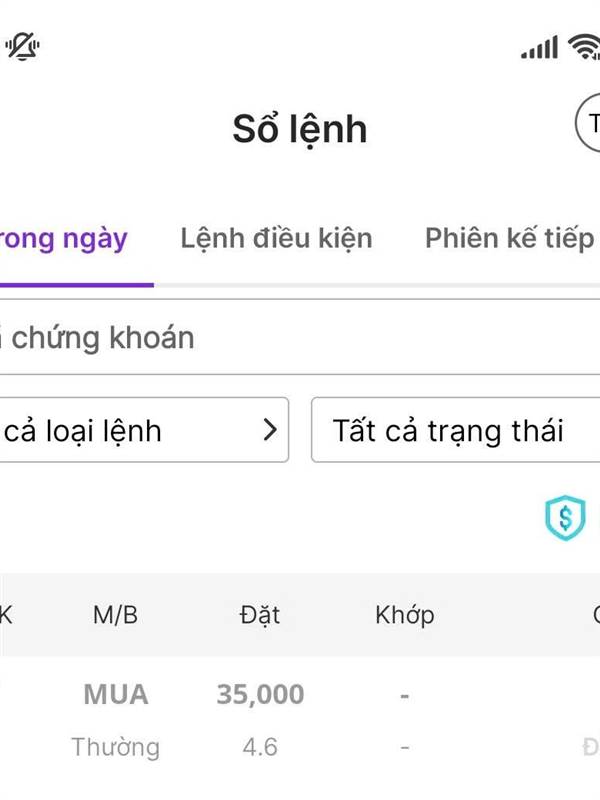Open the circular profile avatar
Screen dimensions: 600x800
click(588, 122)
